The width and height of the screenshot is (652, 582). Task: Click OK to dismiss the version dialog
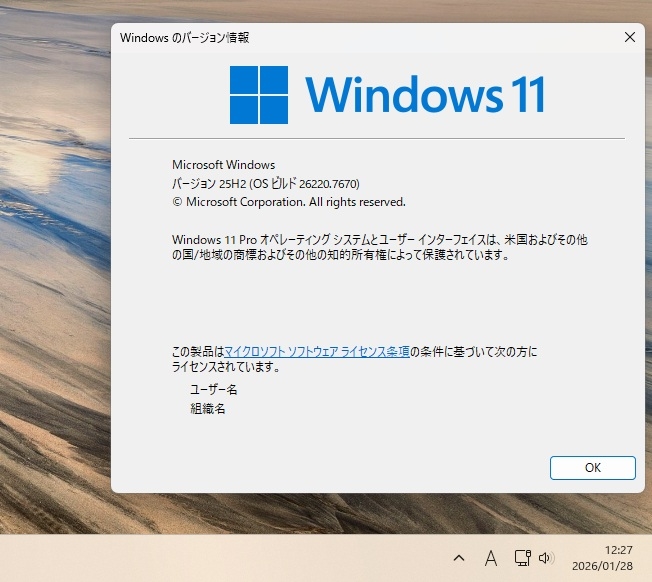(593, 468)
